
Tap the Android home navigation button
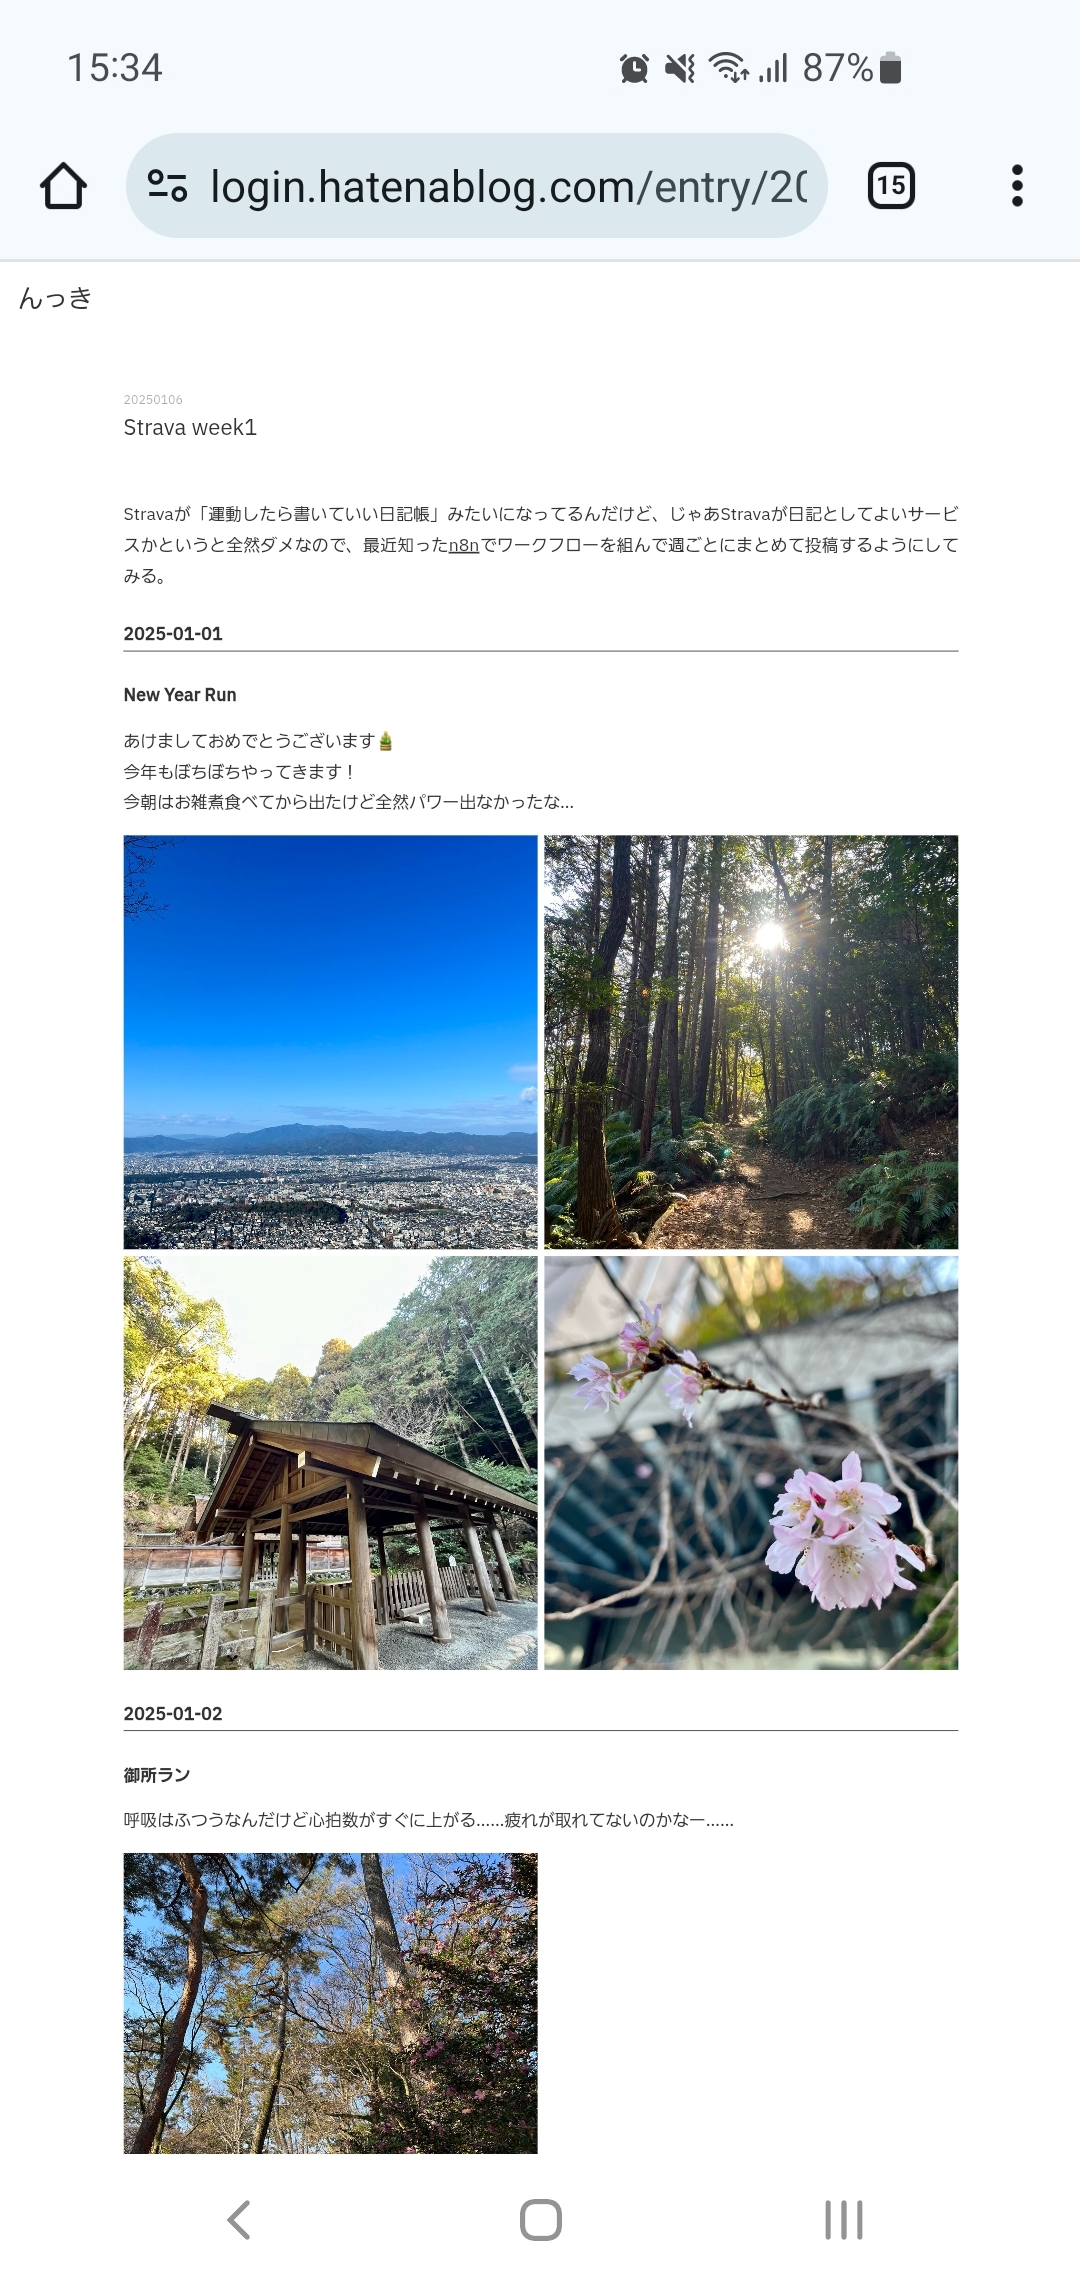540,2219
